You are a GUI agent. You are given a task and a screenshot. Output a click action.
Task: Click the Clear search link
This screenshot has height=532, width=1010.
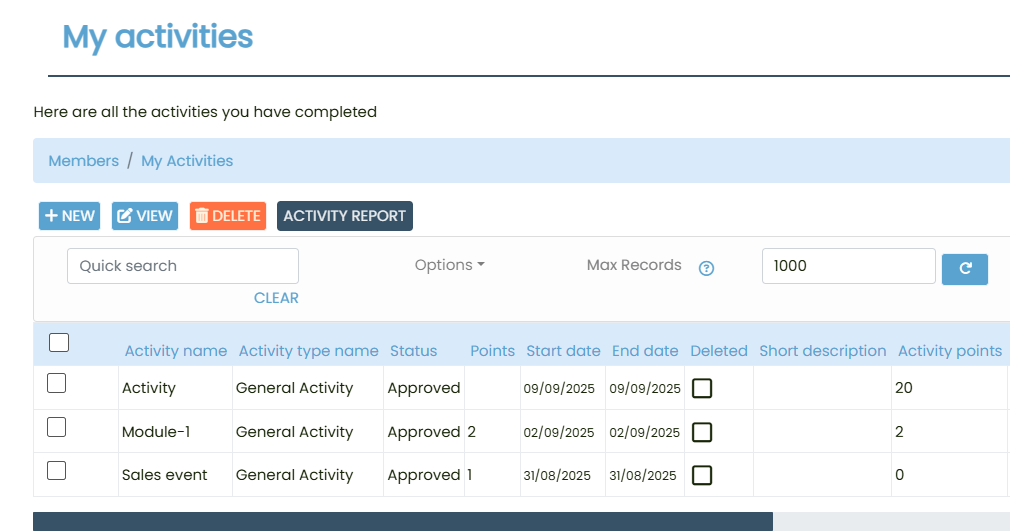[276, 298]
